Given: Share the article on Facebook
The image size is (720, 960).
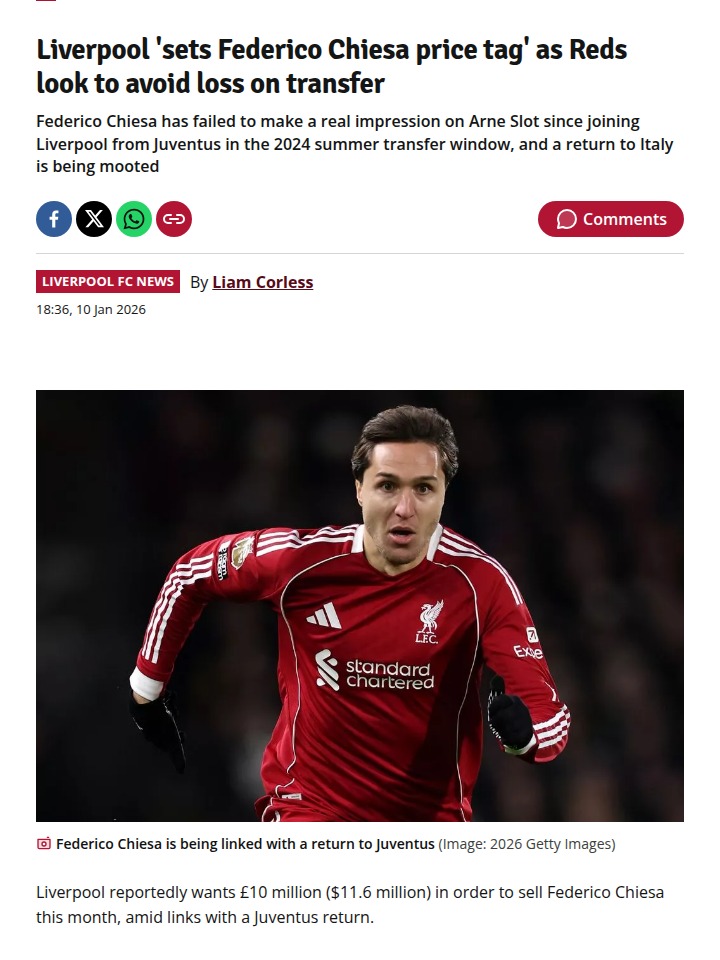Looking at the screenshot, I should click(54, 219).
